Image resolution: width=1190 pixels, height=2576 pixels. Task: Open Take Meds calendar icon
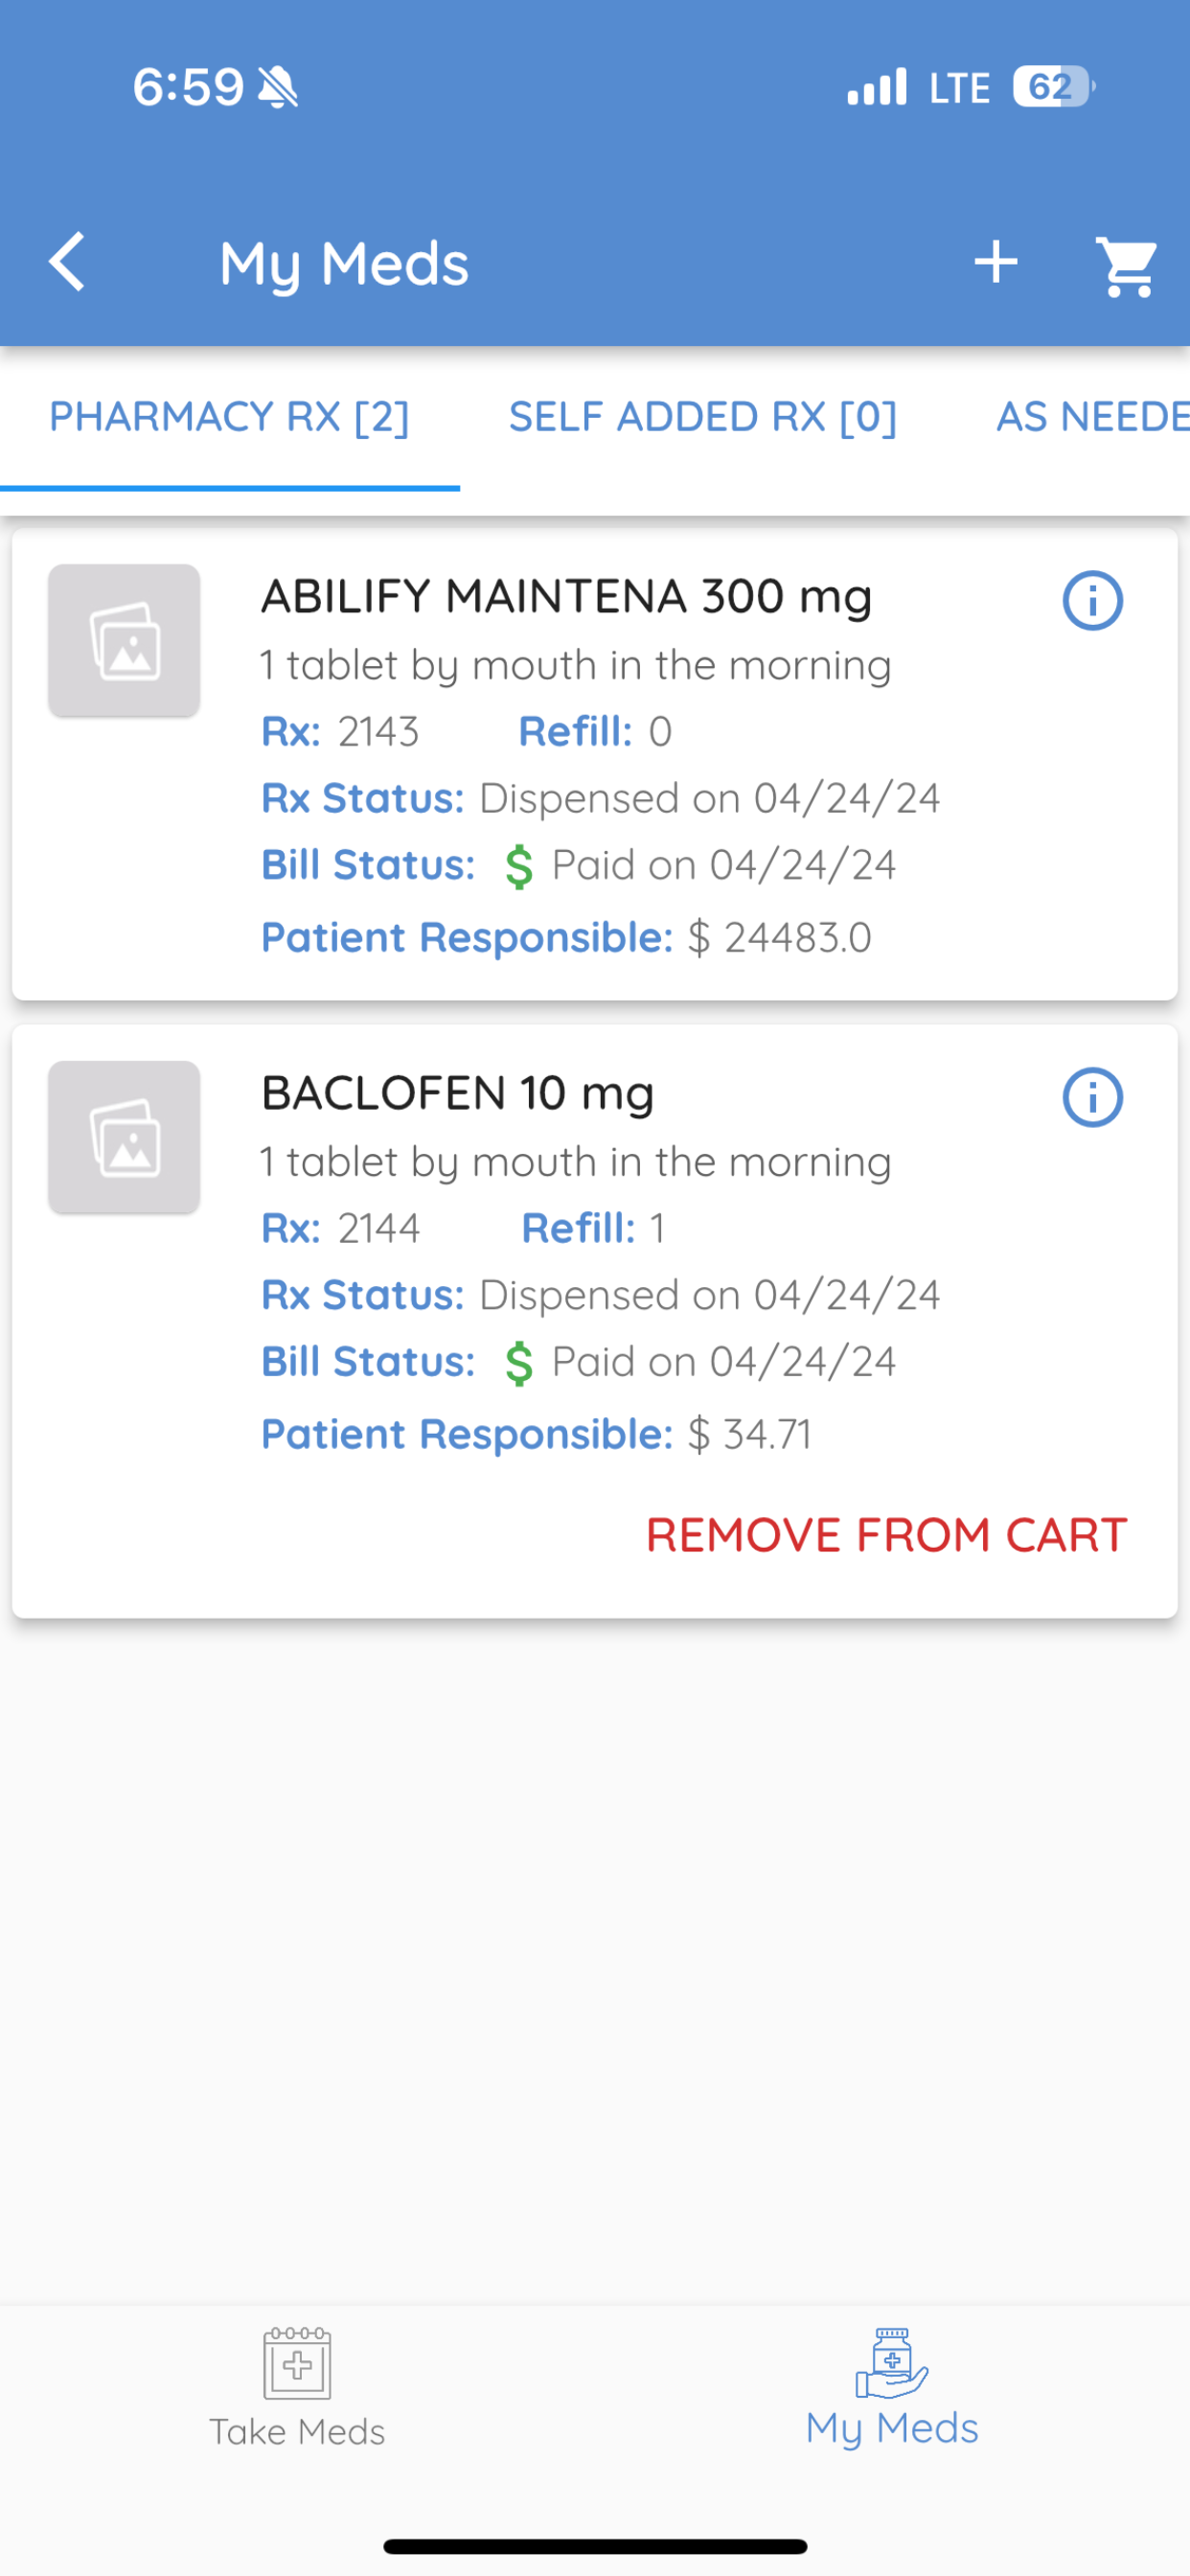tap(297, 2364)
